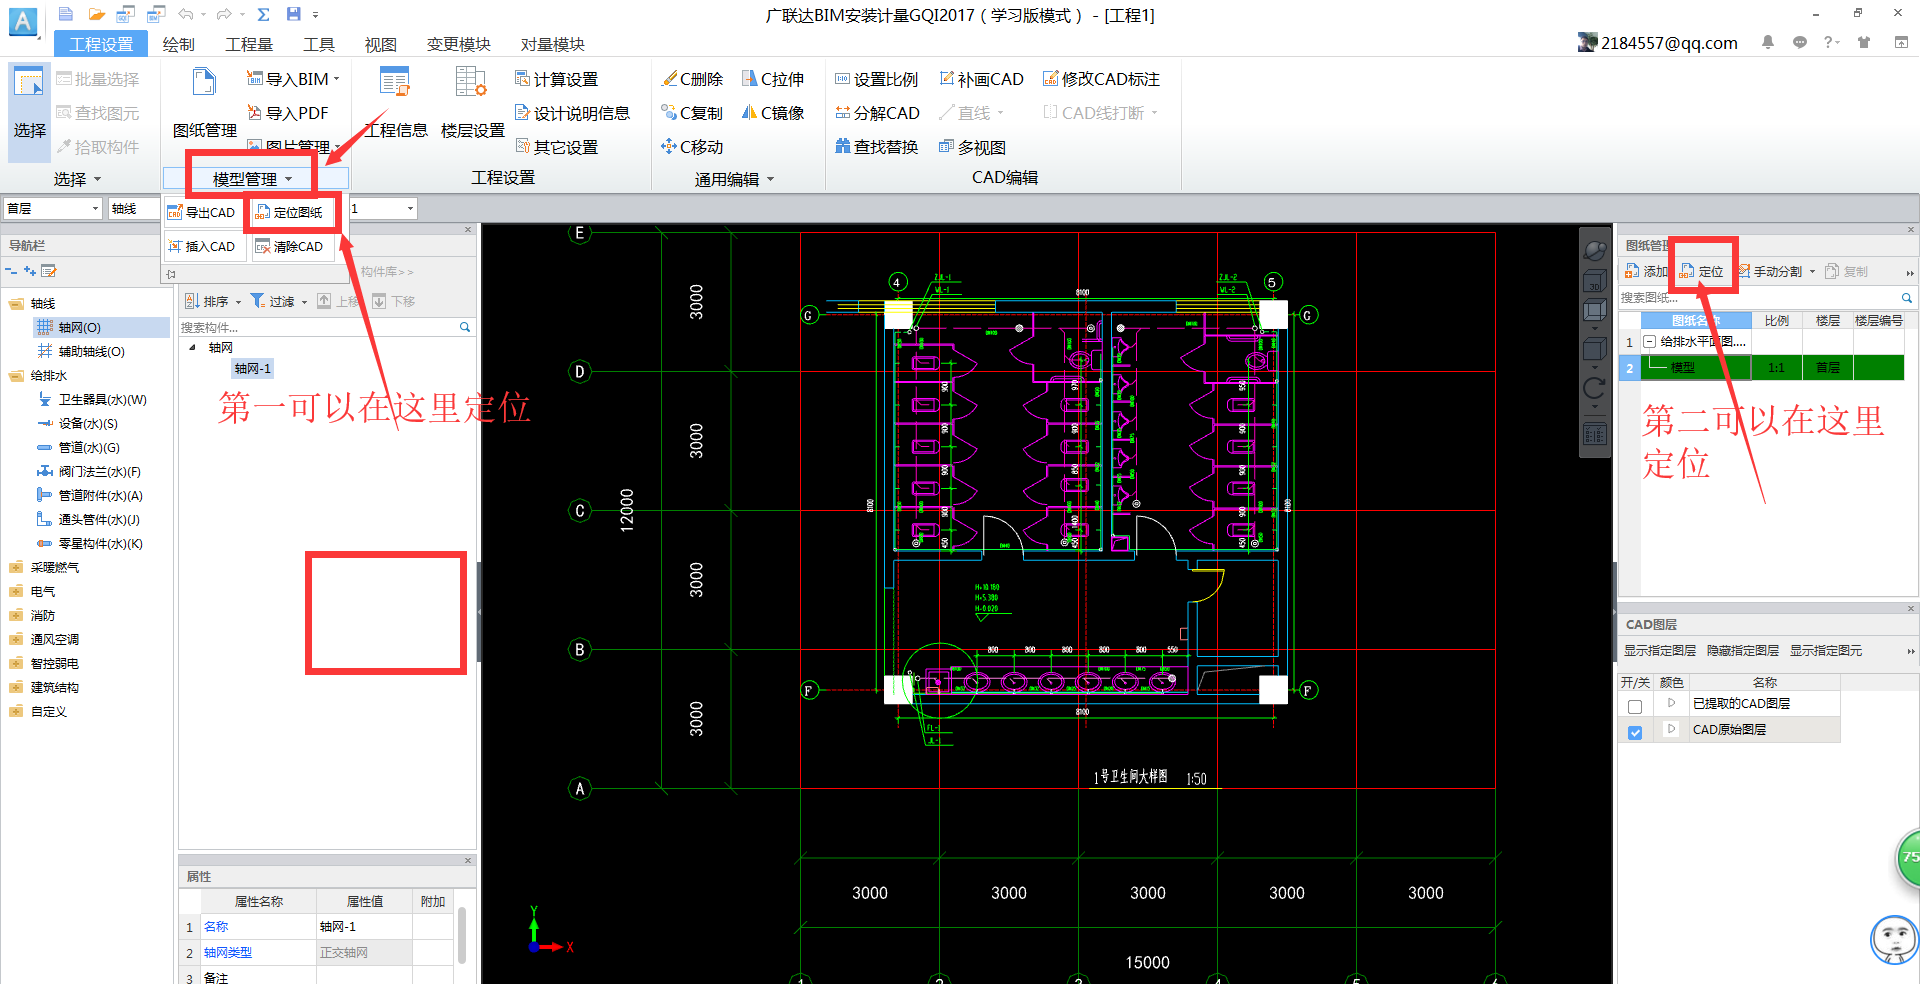Viewport: 1920px width, 984px height.
Task: Click the sigma summary calculation icon
Action: [x=263, y=14]
